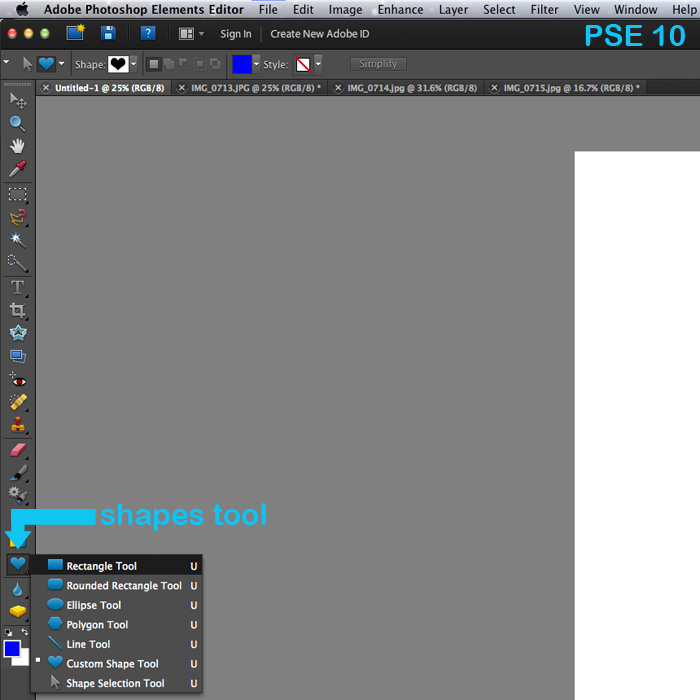The image size is (700, 700).
Task: Choose Rounded Rectangle Tool from flyout
Action: pos(117,585)
